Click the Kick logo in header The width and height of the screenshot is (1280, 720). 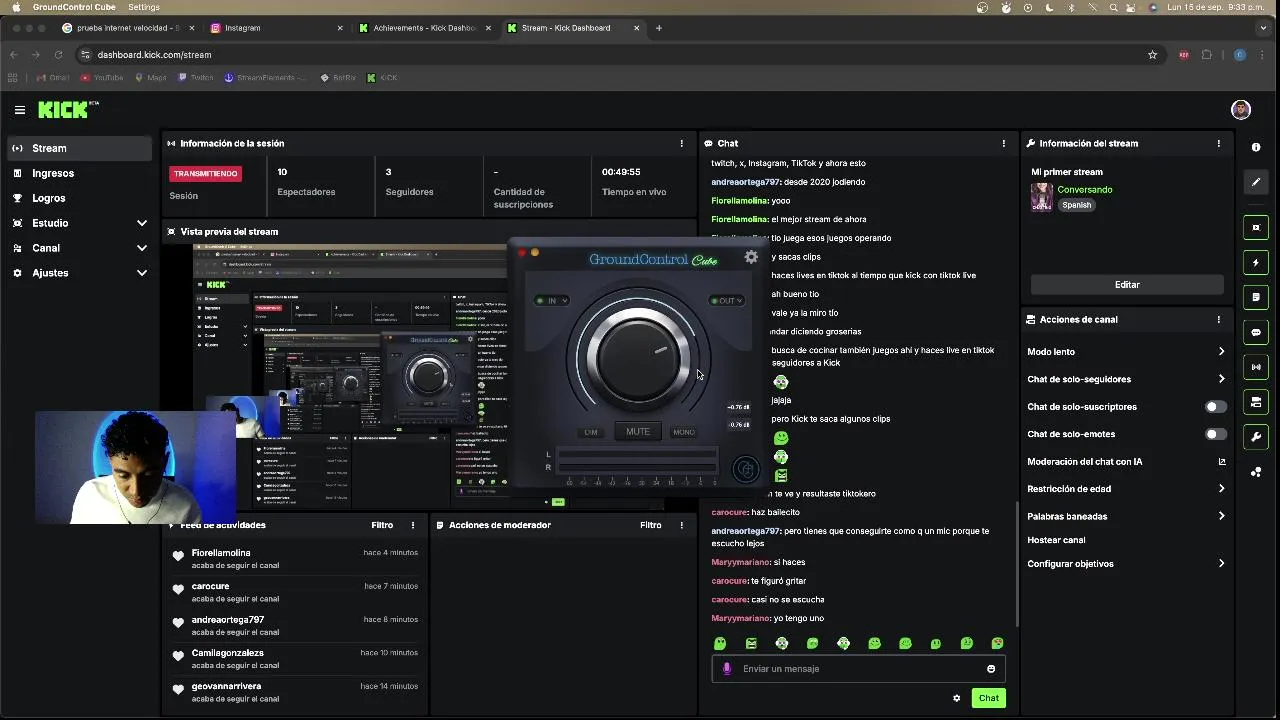pyautogui.click(x=66, y=110)
